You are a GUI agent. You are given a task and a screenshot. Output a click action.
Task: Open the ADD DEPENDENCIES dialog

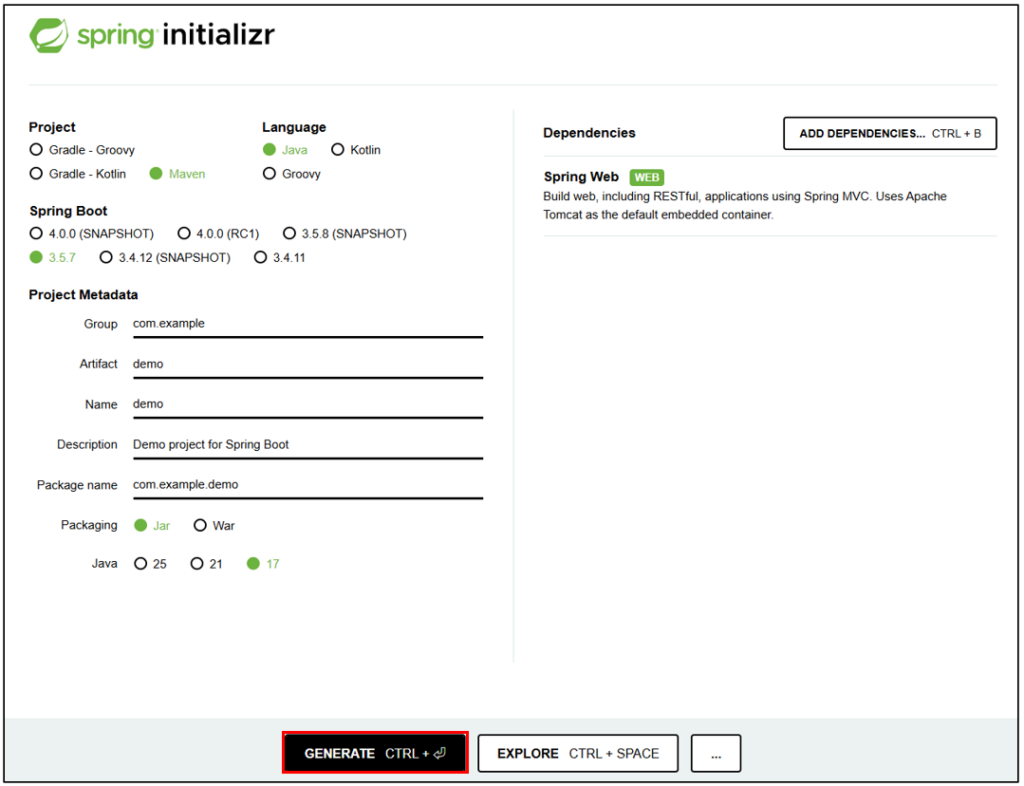[x=889, y=133]
